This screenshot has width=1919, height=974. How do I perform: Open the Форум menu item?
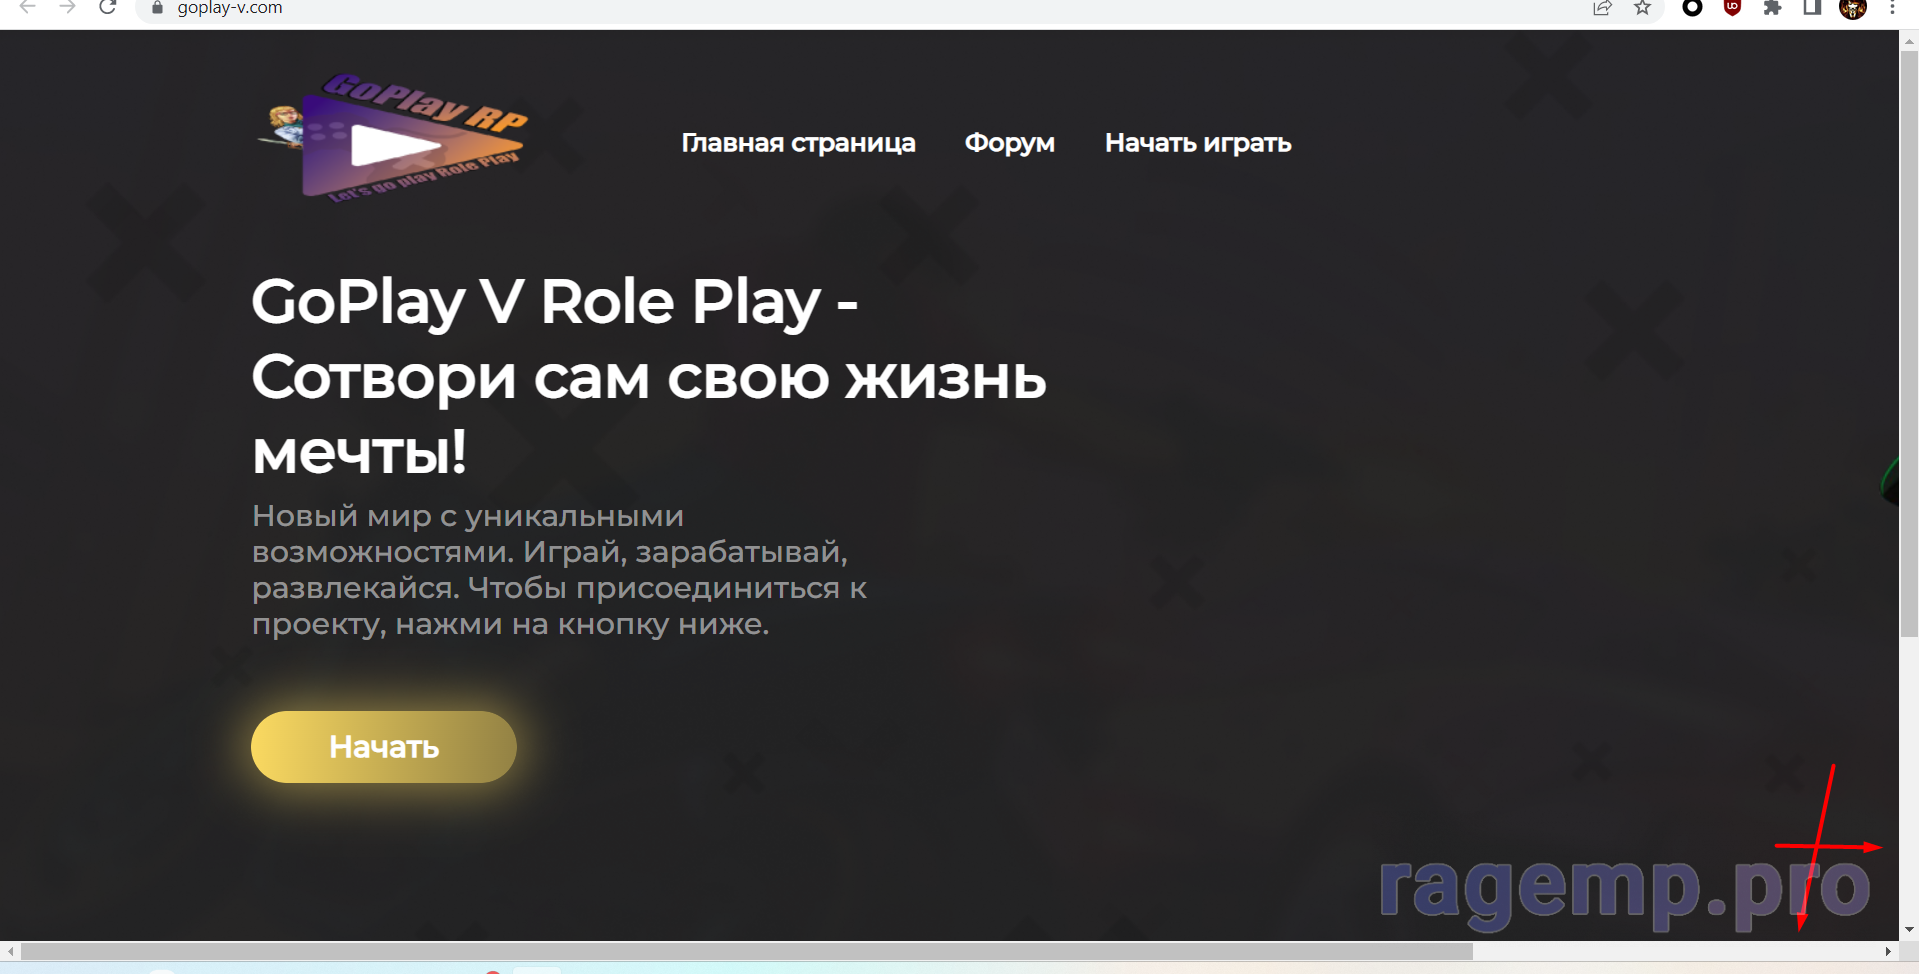pyautogui.click(x=1009, y=143)
